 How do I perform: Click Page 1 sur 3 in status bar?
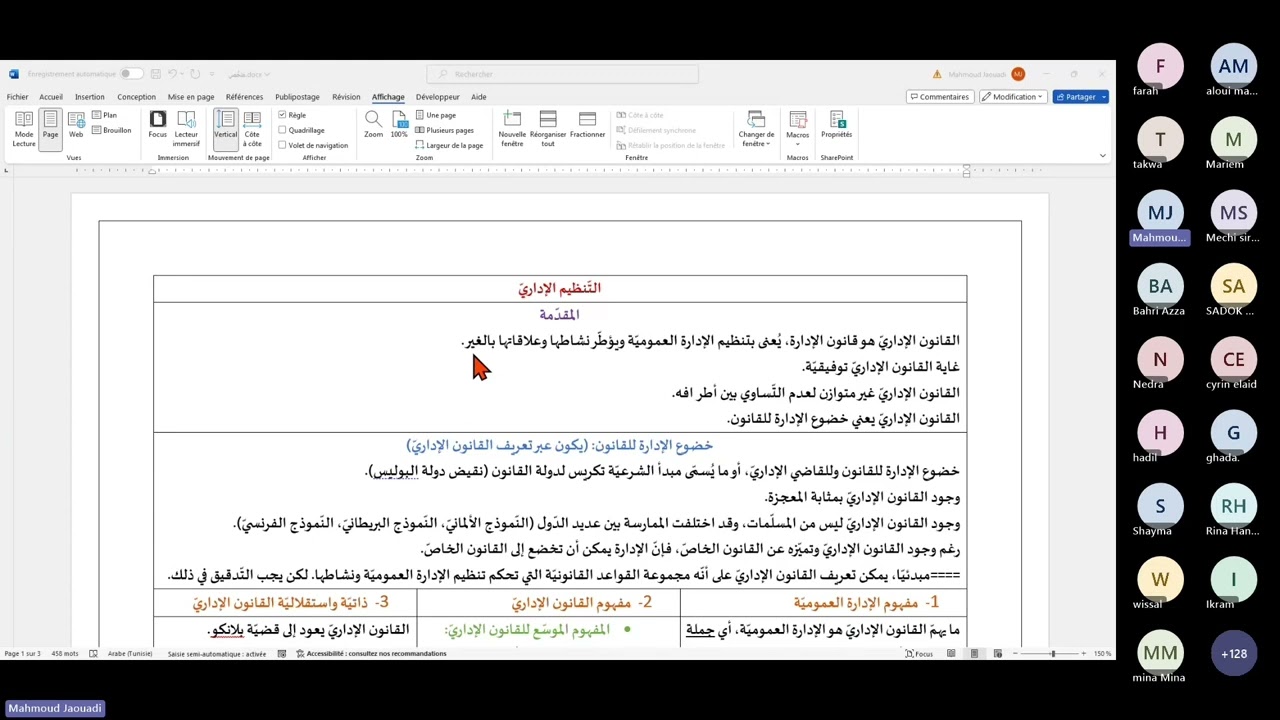tap(22, 654)
